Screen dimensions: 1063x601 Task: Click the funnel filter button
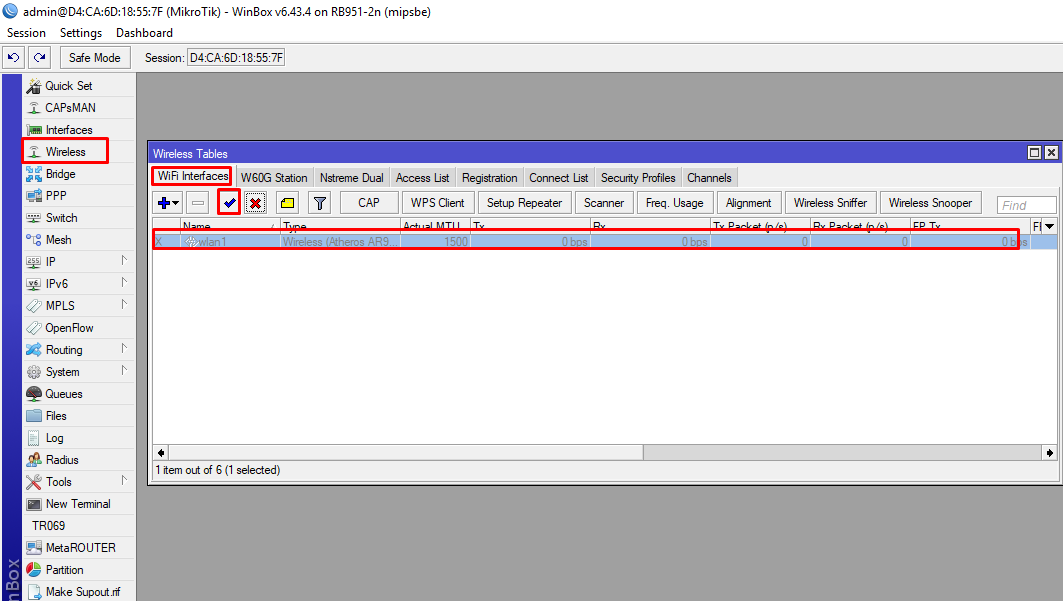(x=320, y=203)
